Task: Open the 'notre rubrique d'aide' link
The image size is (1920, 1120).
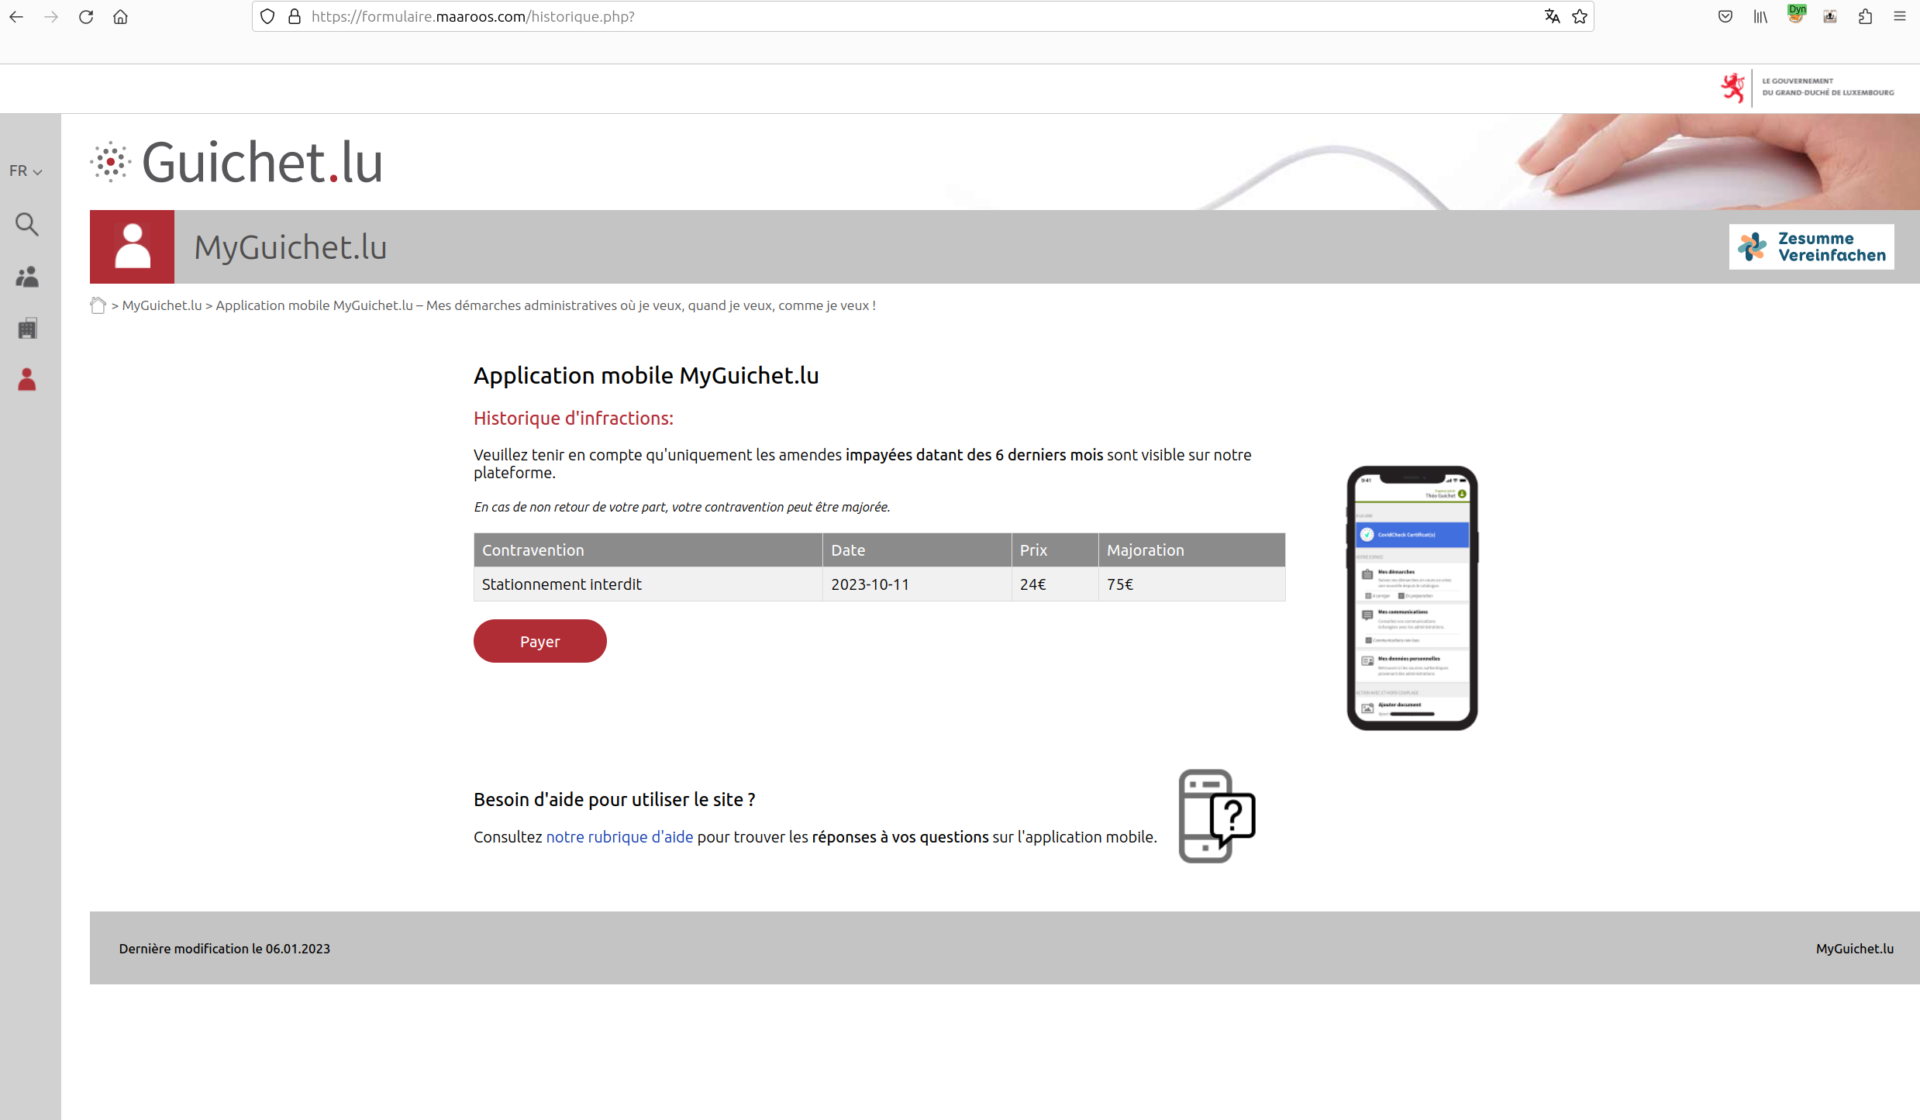Action: [x=619, y=837]
